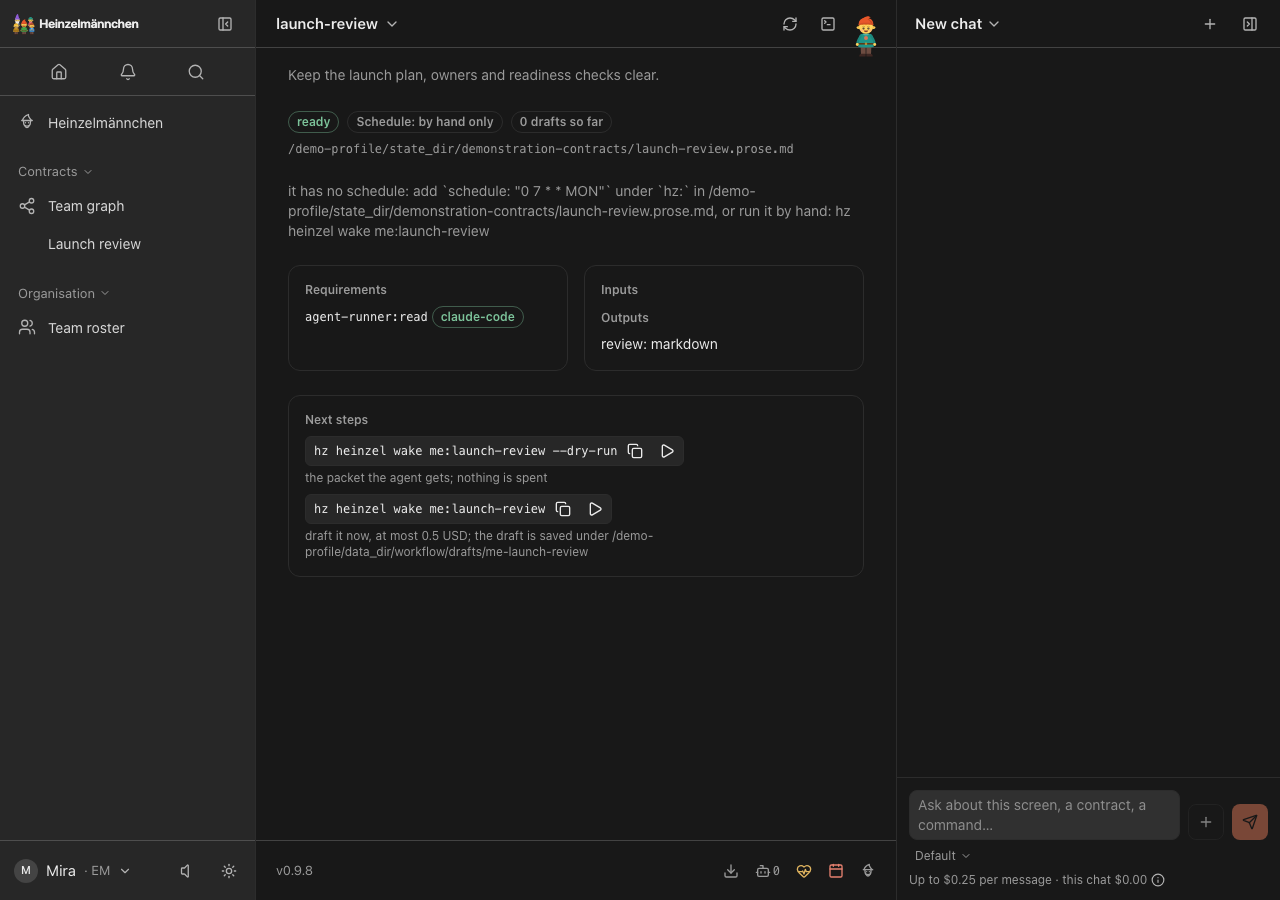Click the Heinzel hat icon in status bar
The width and height of the screenshot is (1280, 900).
868,871
